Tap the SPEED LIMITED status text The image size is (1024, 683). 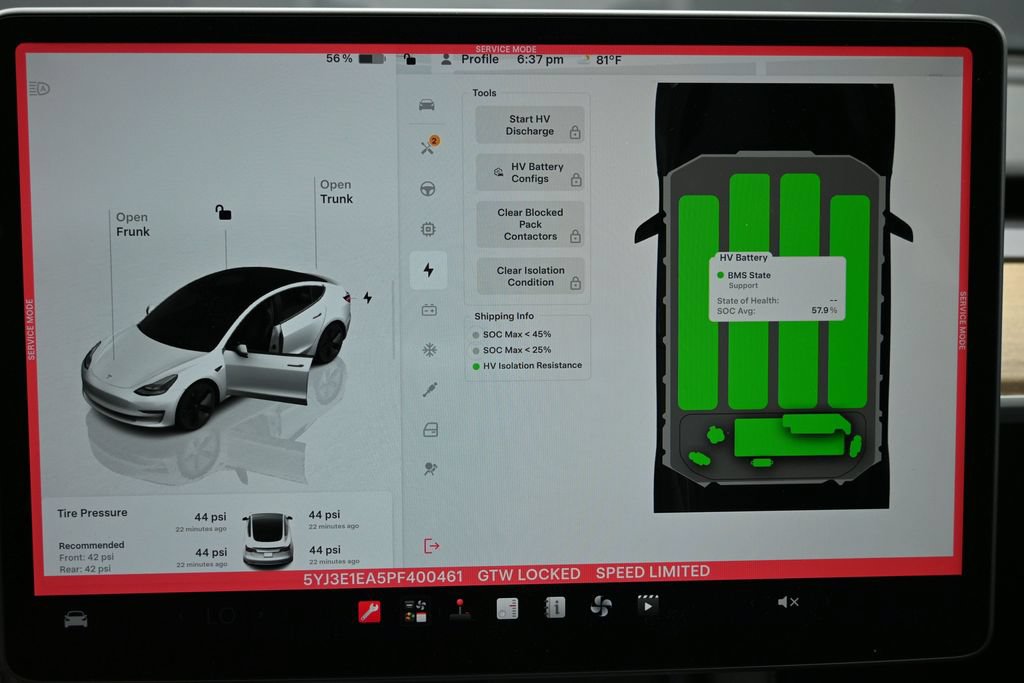tap(652, 572)
